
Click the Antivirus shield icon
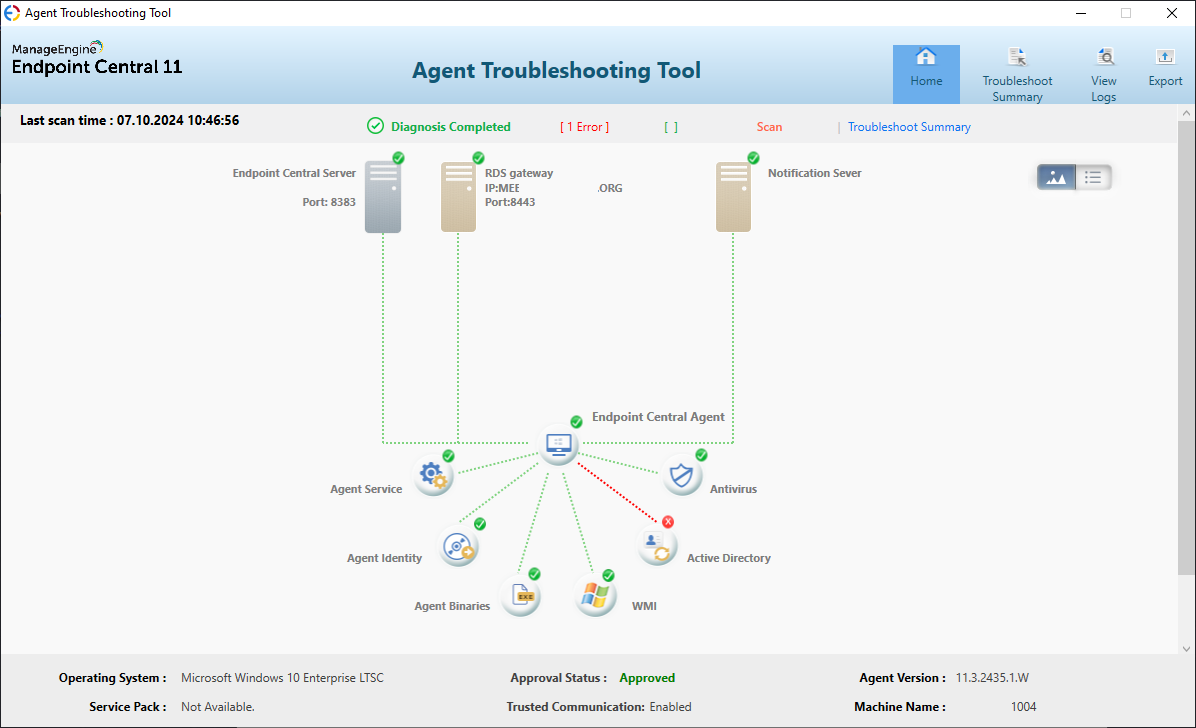[x=681, y=475]
